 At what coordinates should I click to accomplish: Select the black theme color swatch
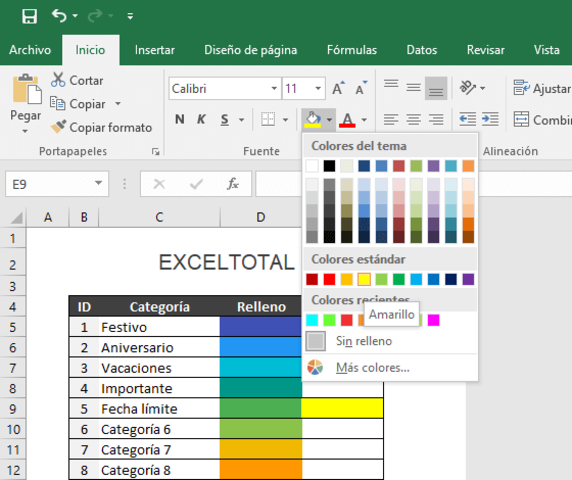click(x=329, y=166)
